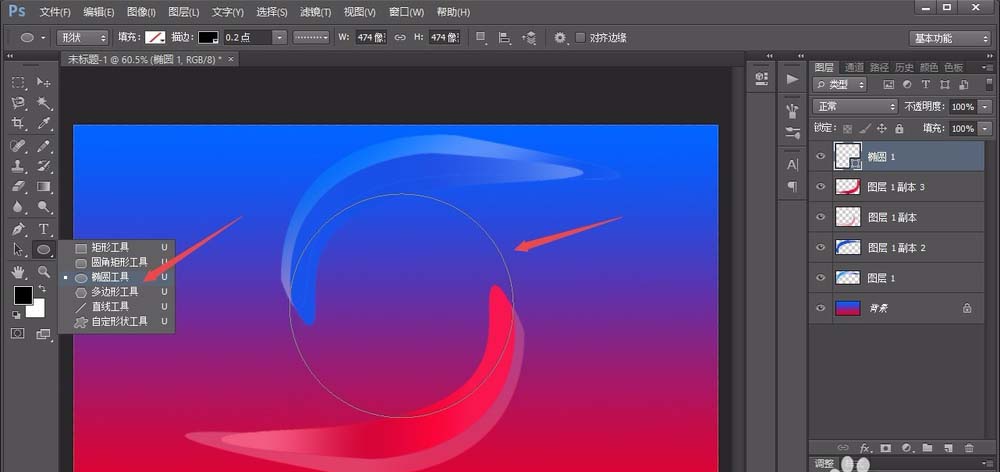The height and width of the screenshot is (472, 1000).
Task: Enable the 对齐边缘 checkbox
Action: click(581, 38)
